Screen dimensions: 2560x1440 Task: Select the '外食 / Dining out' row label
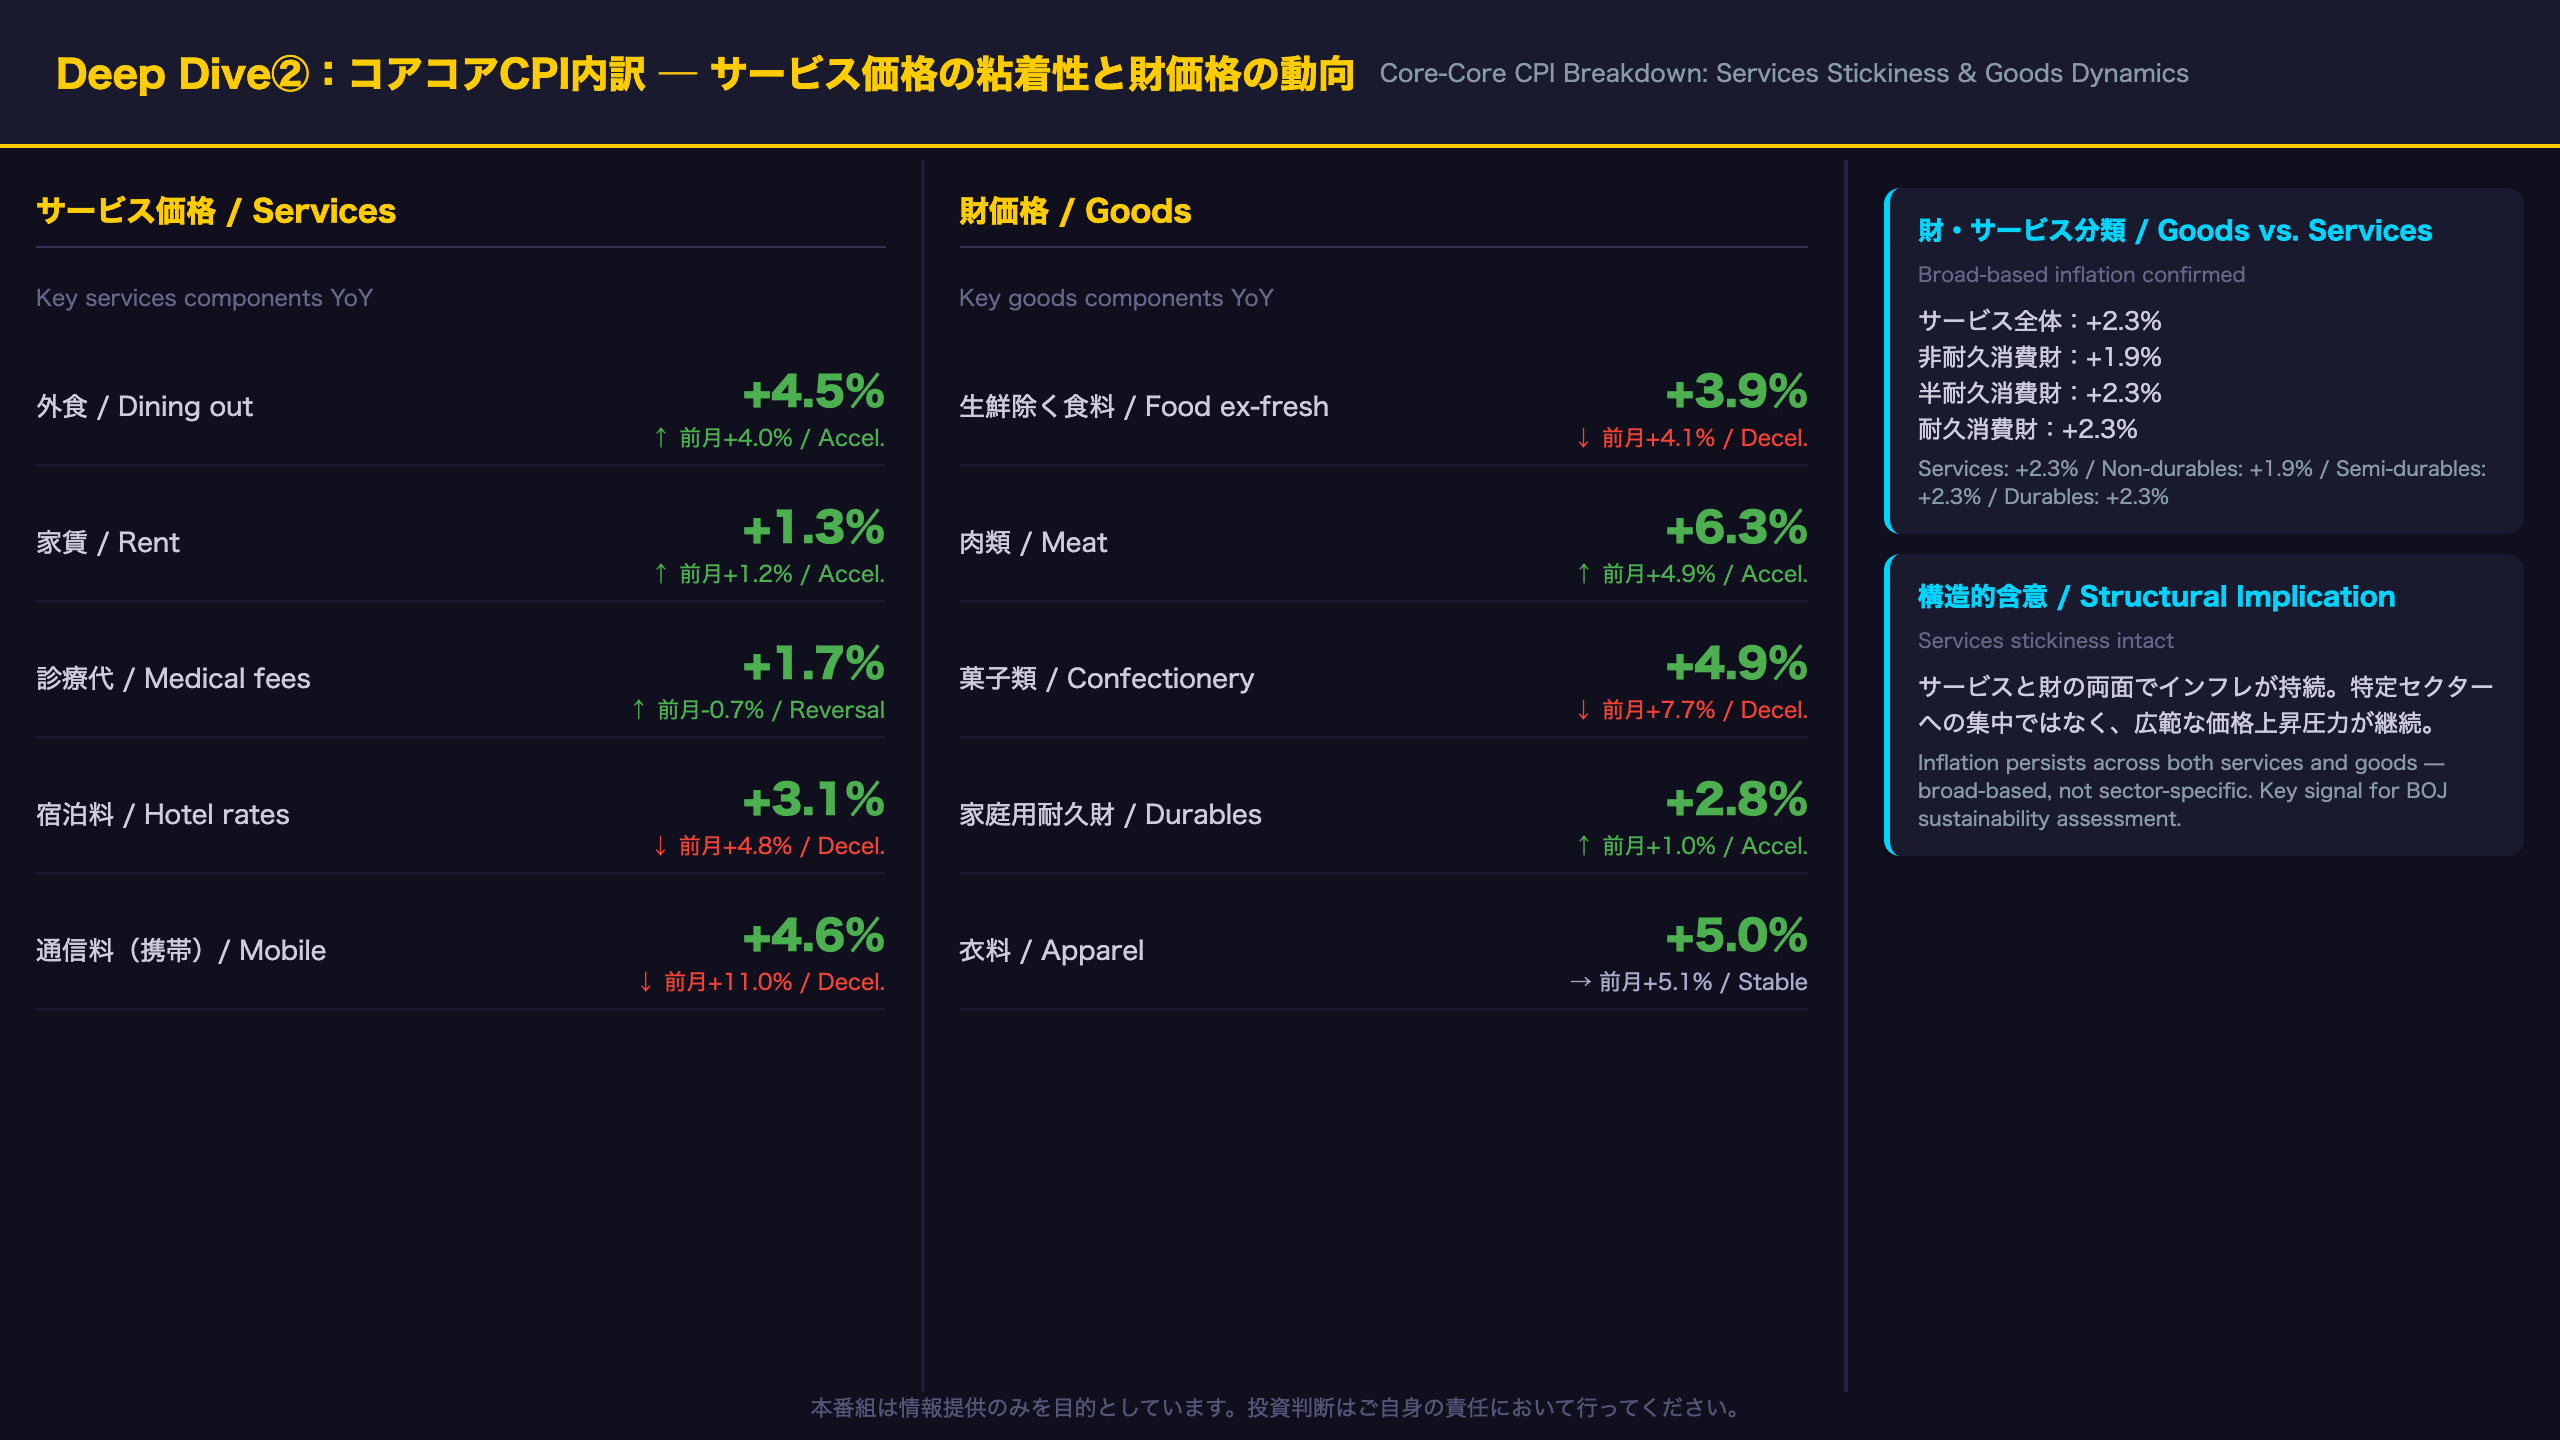(145, 406)
